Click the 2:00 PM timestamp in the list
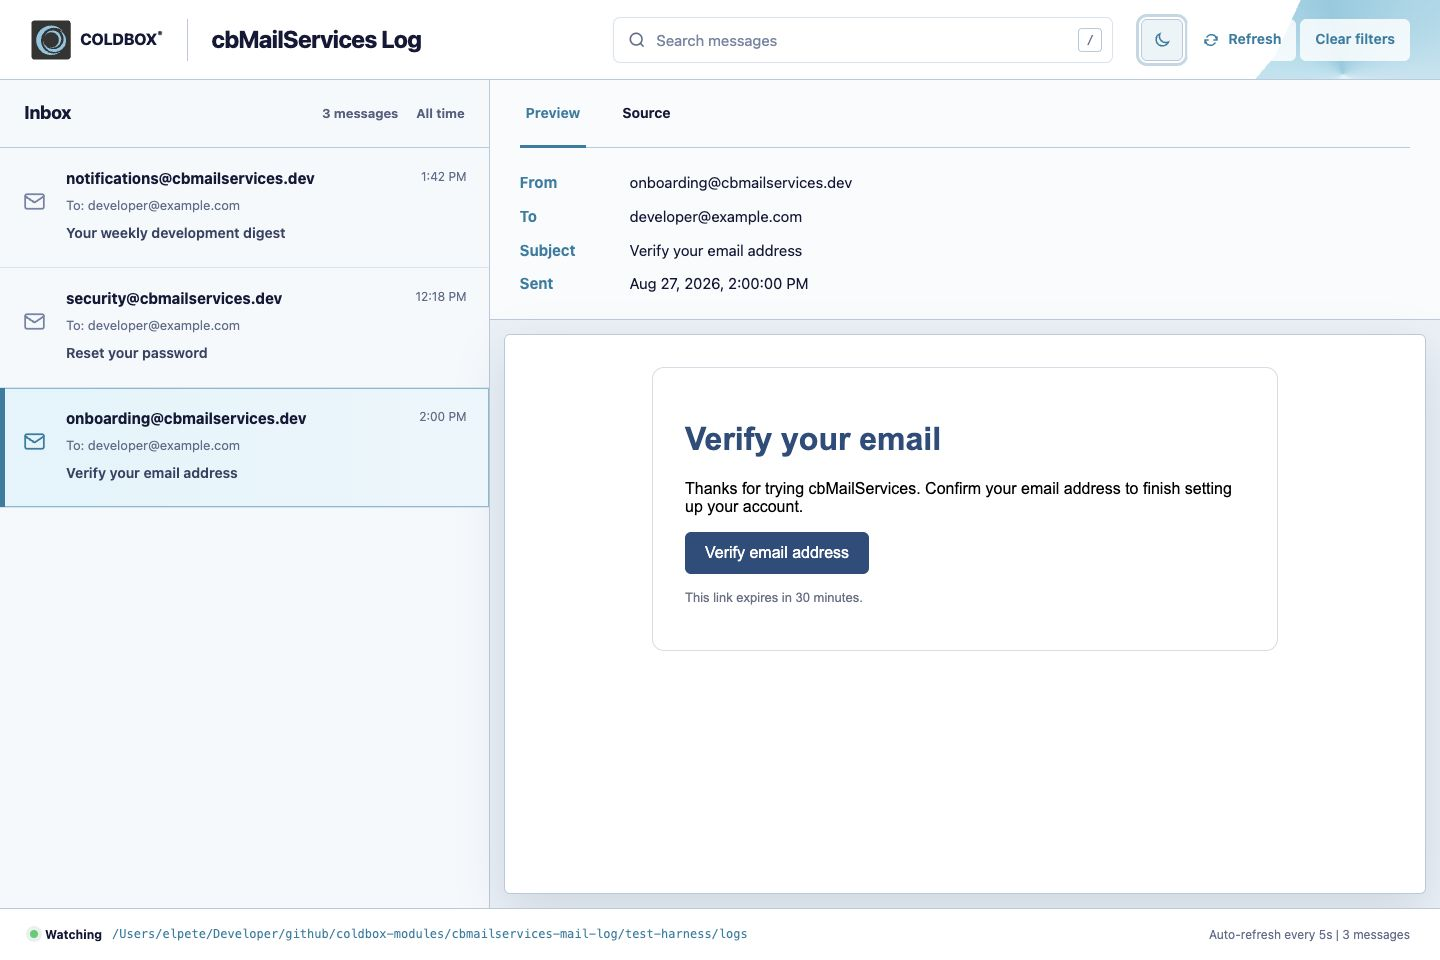Viewport: 1440px width, 960px height. coord(443,417)
